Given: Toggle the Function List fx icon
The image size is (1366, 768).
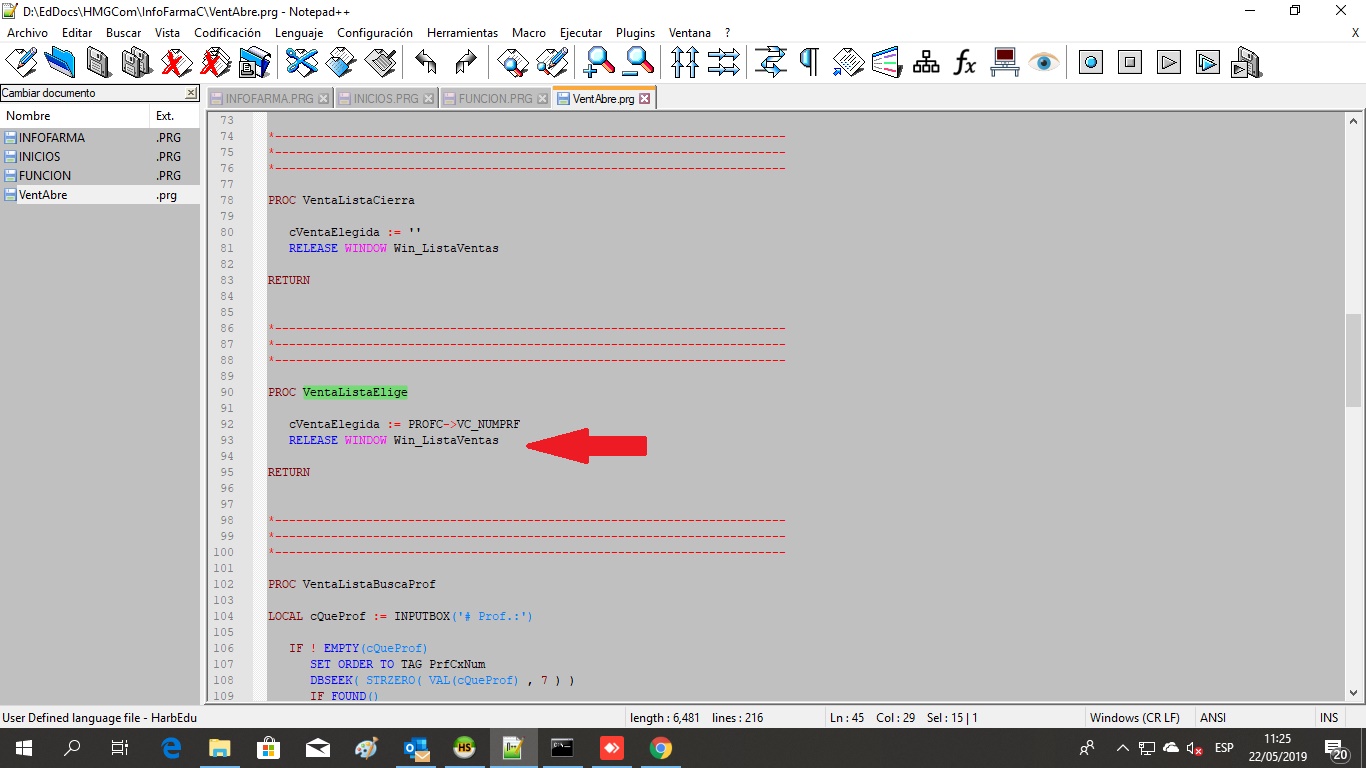Looking at the screenshot, I should tap(964, 63).
